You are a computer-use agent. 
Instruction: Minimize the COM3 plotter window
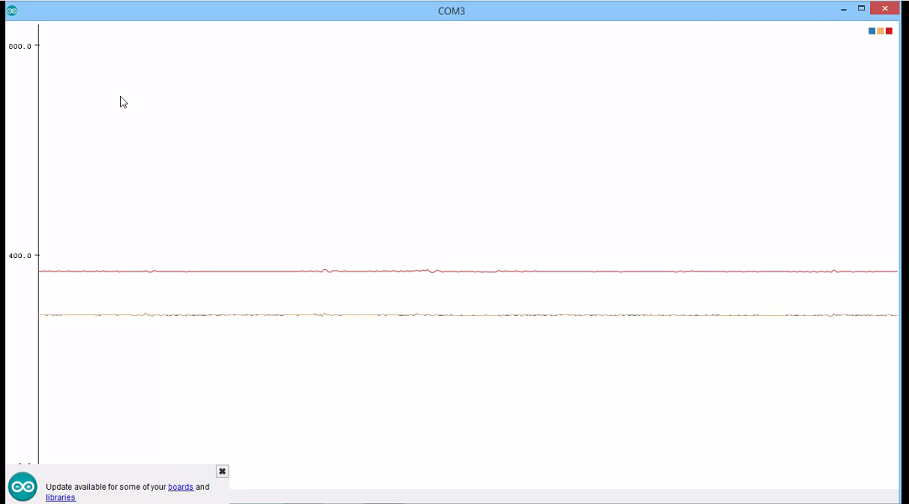843,9
